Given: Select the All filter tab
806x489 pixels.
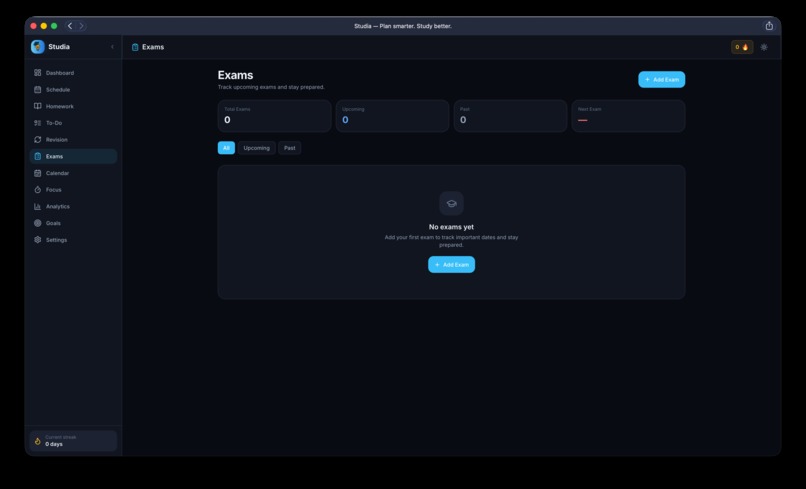Looking at the screenshot, I should [x=226, y=148].
